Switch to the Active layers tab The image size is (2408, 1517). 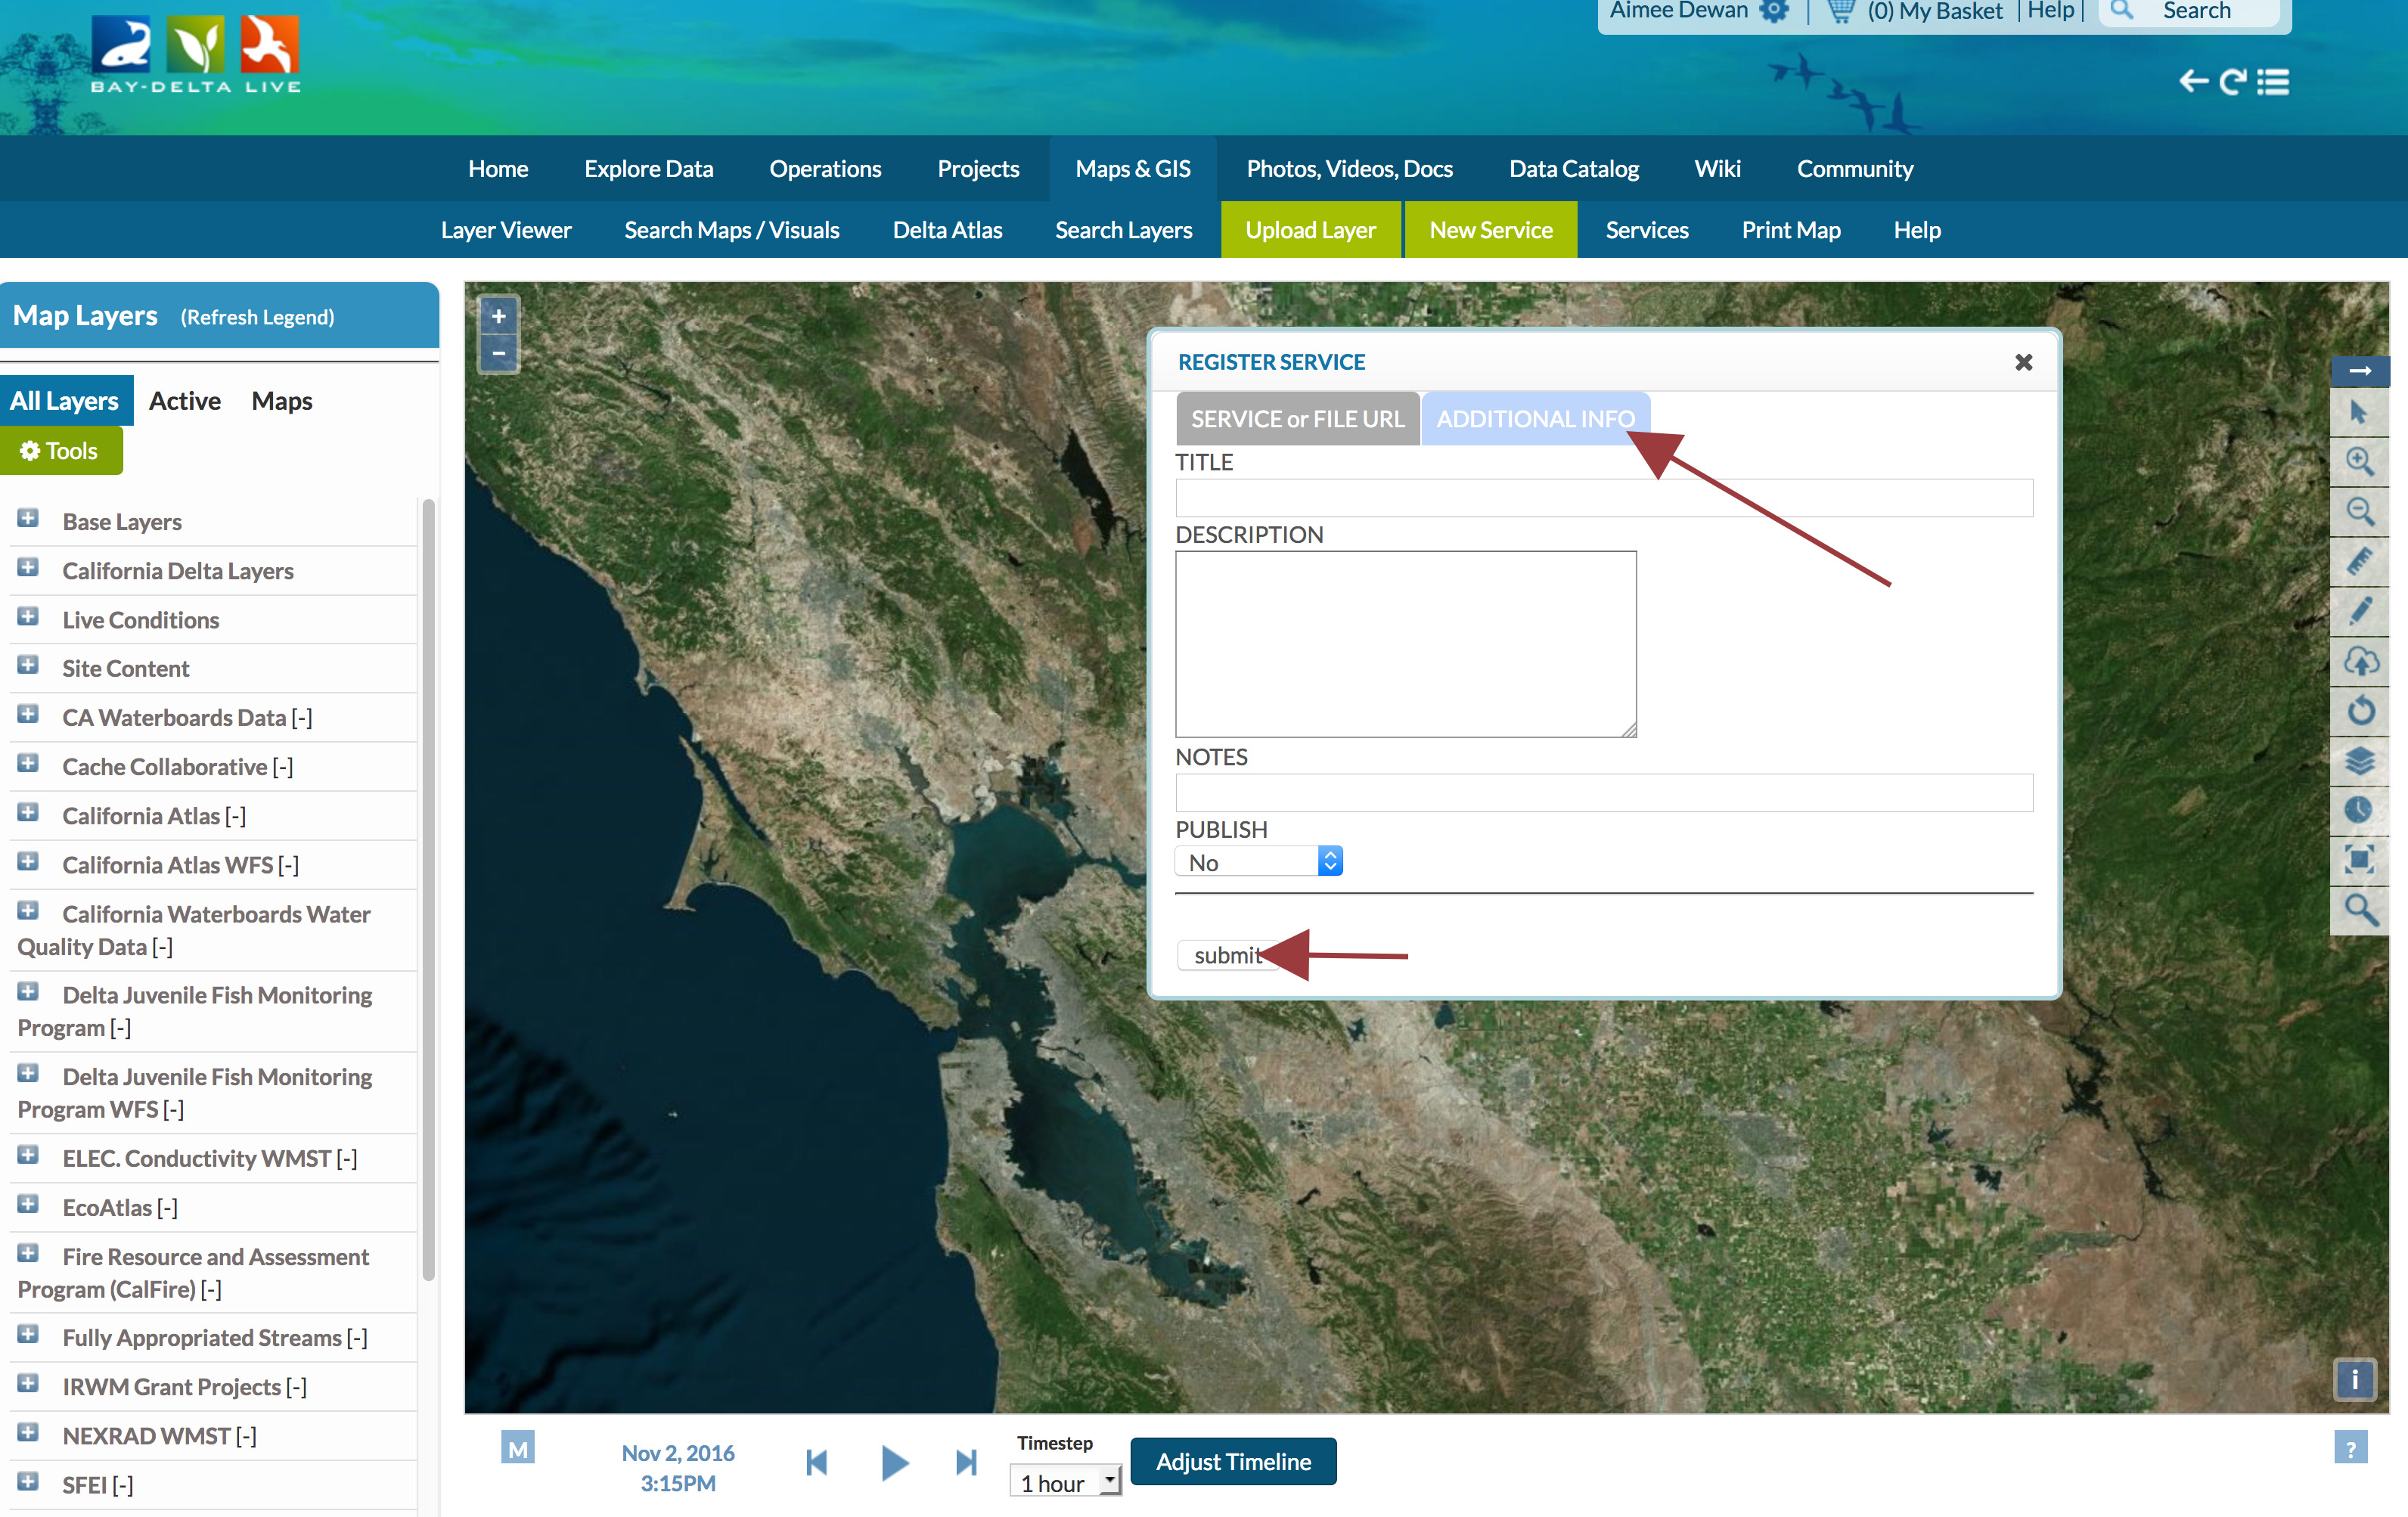(184, 401)
